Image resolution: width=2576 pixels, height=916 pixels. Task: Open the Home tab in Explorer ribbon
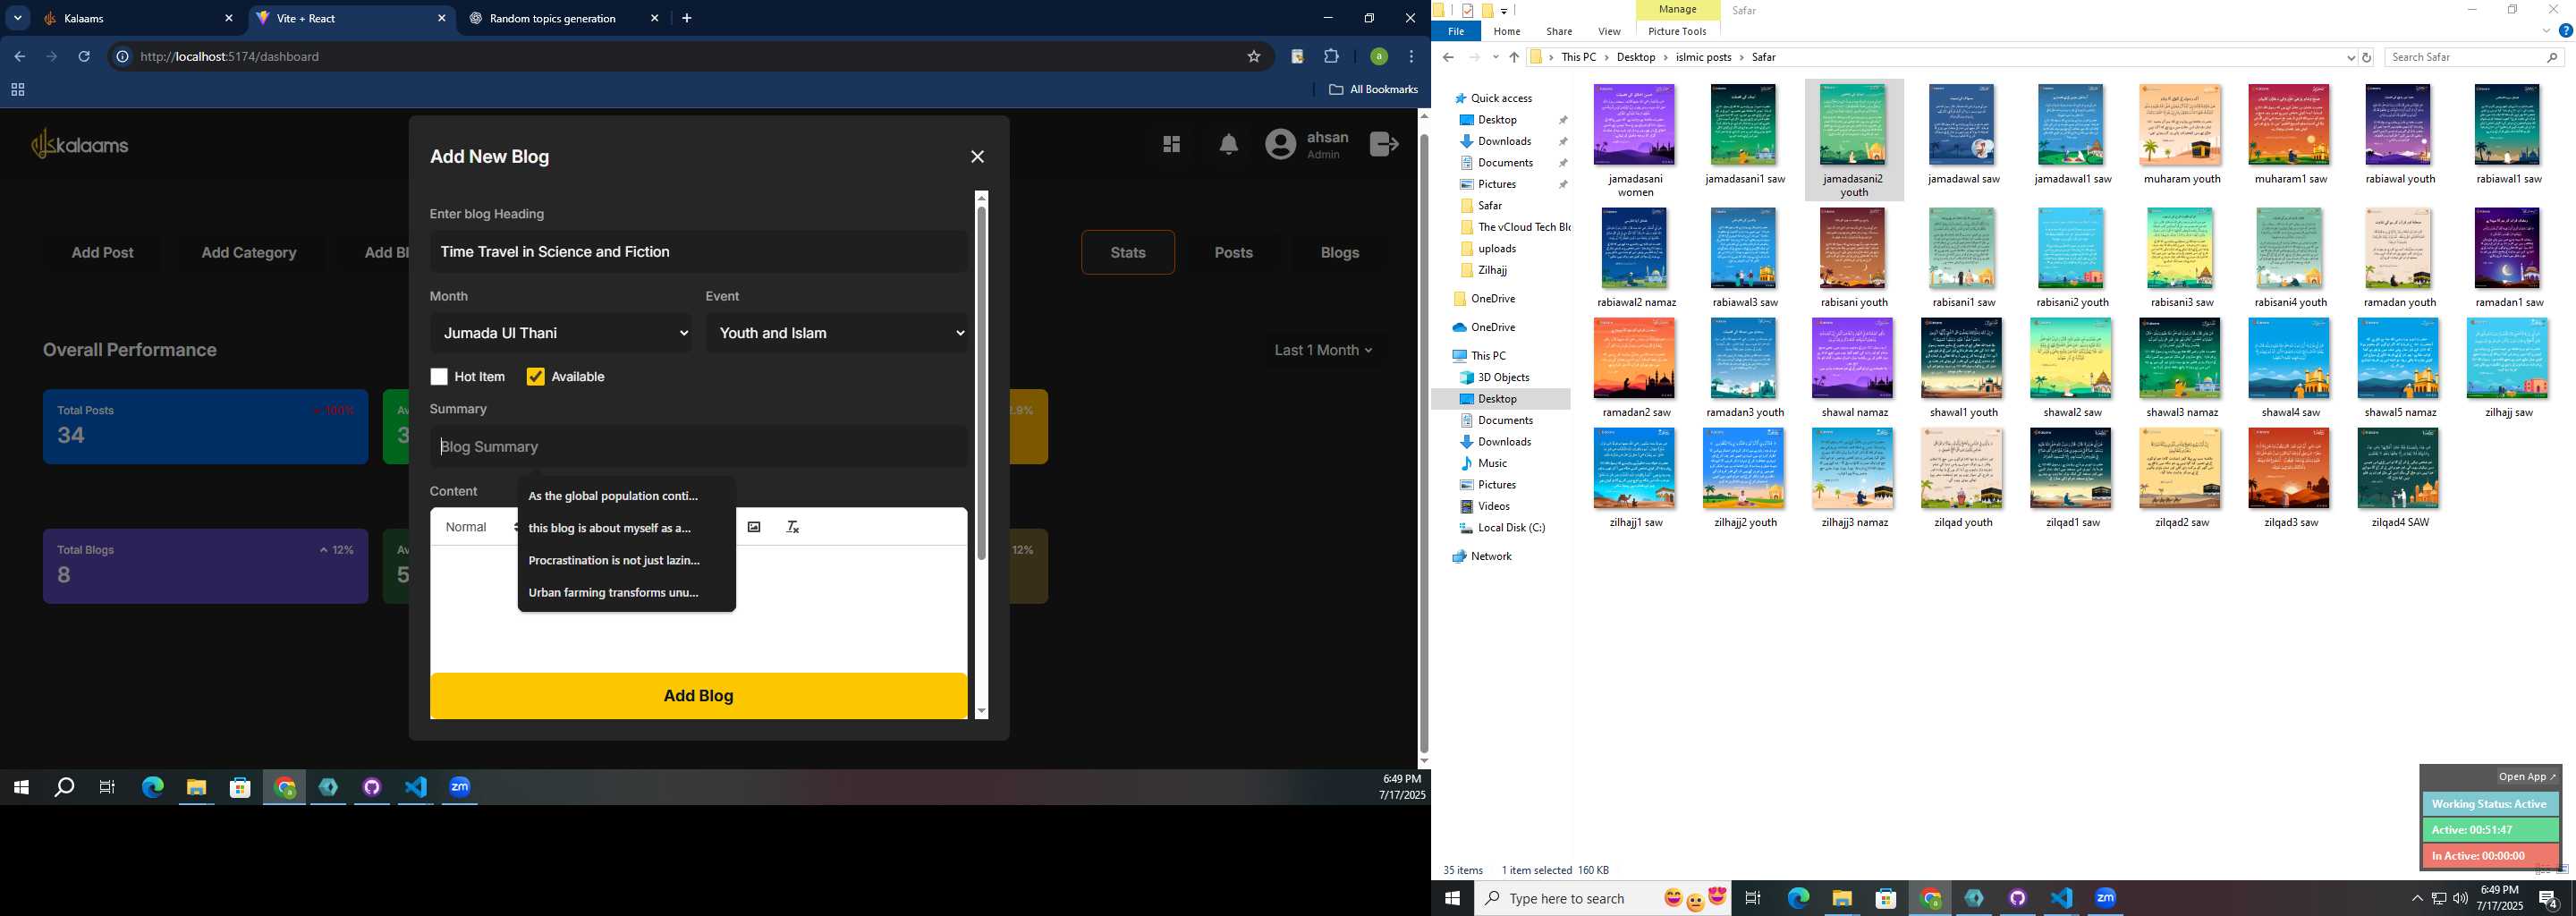coord(1506,31)
